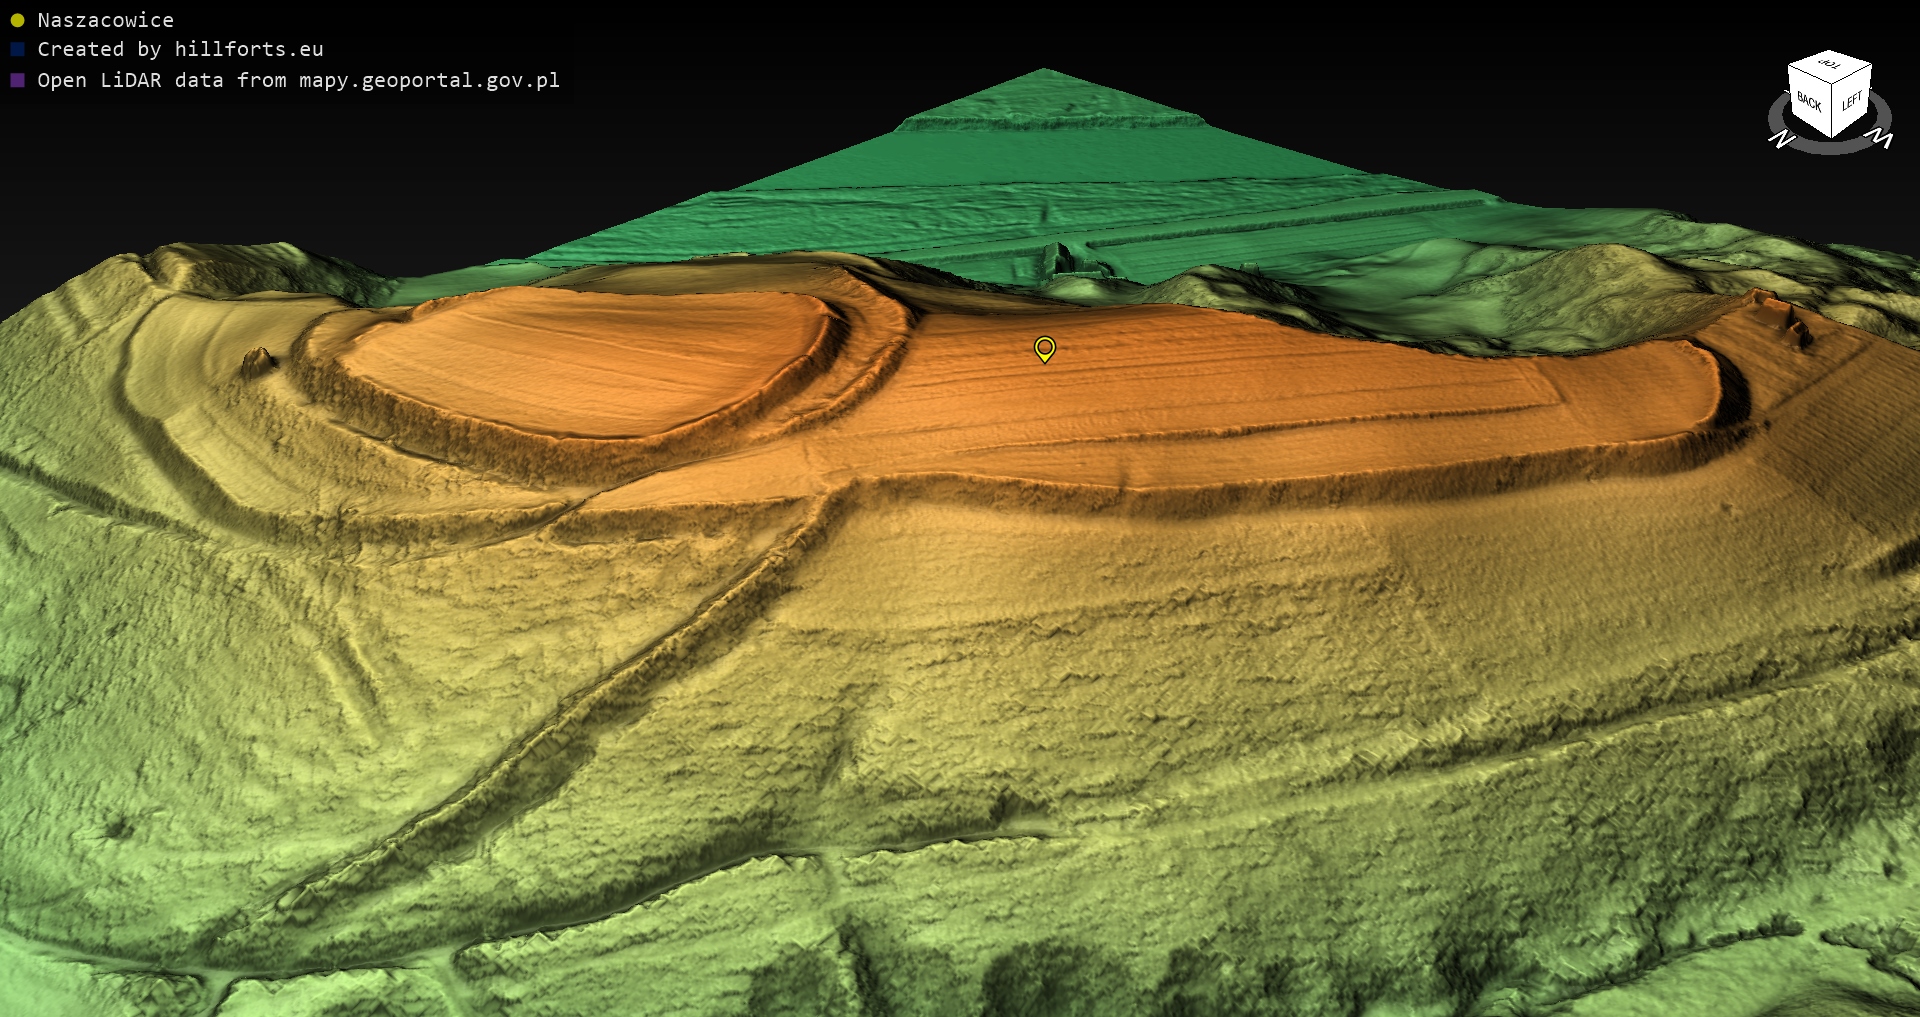Screen dimensions: 1920x1017
Task: Toggle the Naszacowice legend entry
Action: (x=105, y=20)
